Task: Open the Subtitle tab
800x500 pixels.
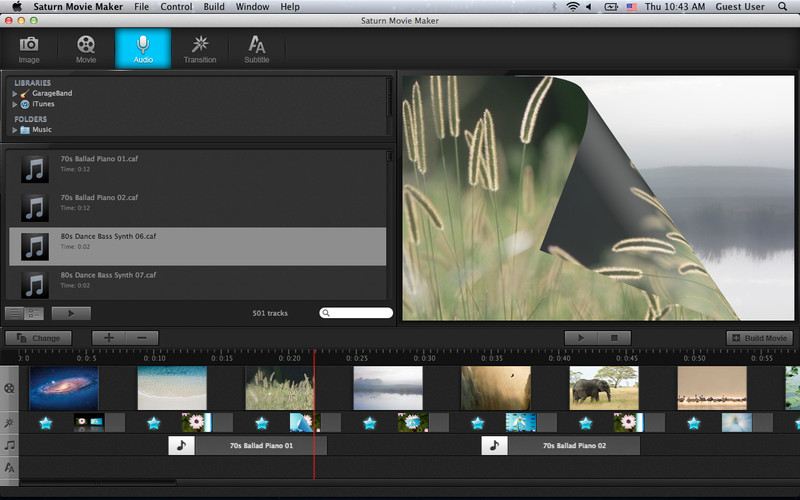Action: (257, 49)
